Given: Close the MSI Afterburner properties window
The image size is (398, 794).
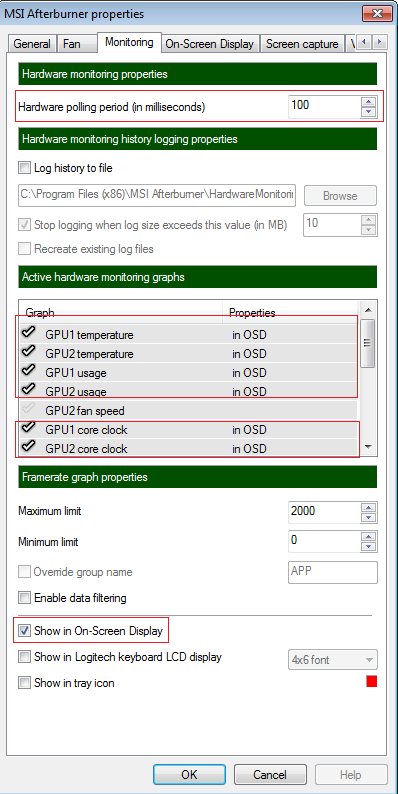Looking at the screenshot, I should (376, 13).
